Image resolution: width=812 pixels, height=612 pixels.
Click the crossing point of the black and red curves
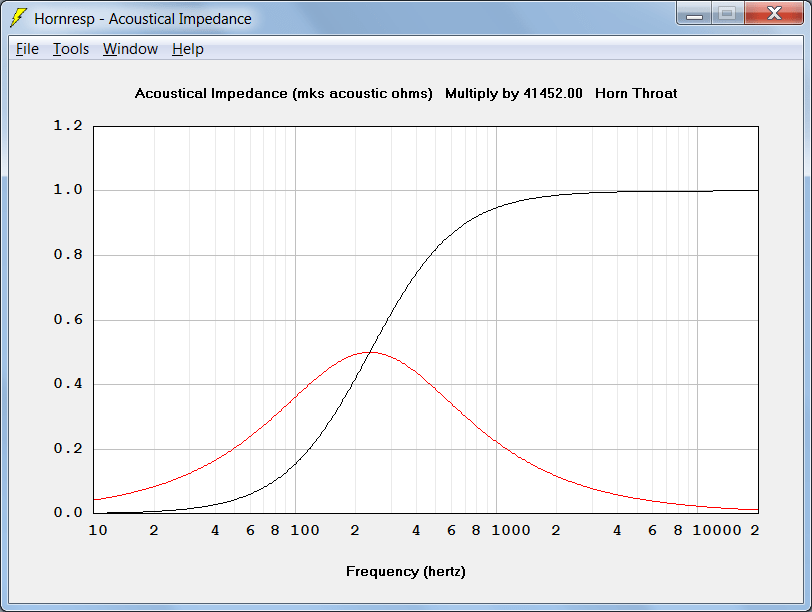369,353
